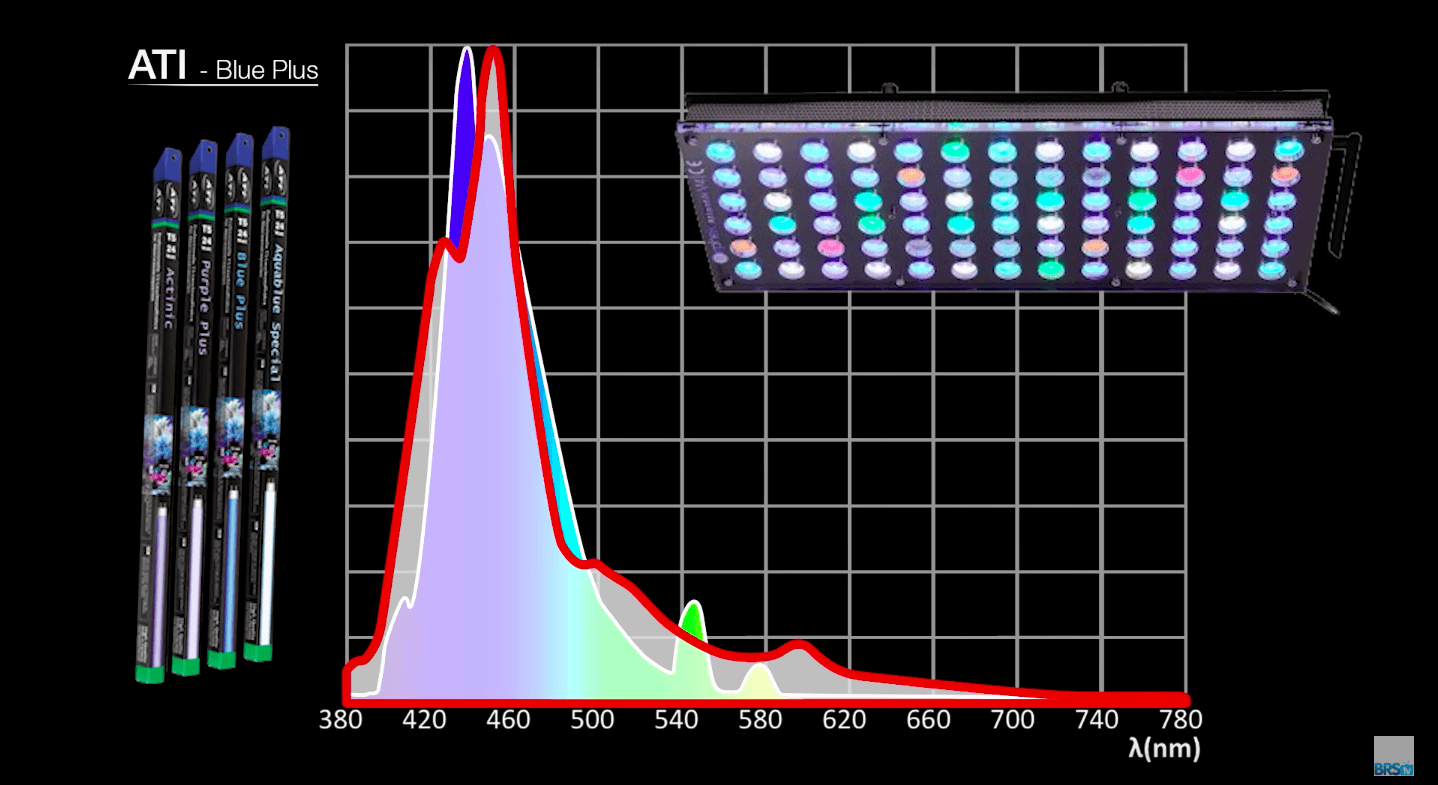
Task: Click the '420' wavelength axis label
Action: click(425, 720)
